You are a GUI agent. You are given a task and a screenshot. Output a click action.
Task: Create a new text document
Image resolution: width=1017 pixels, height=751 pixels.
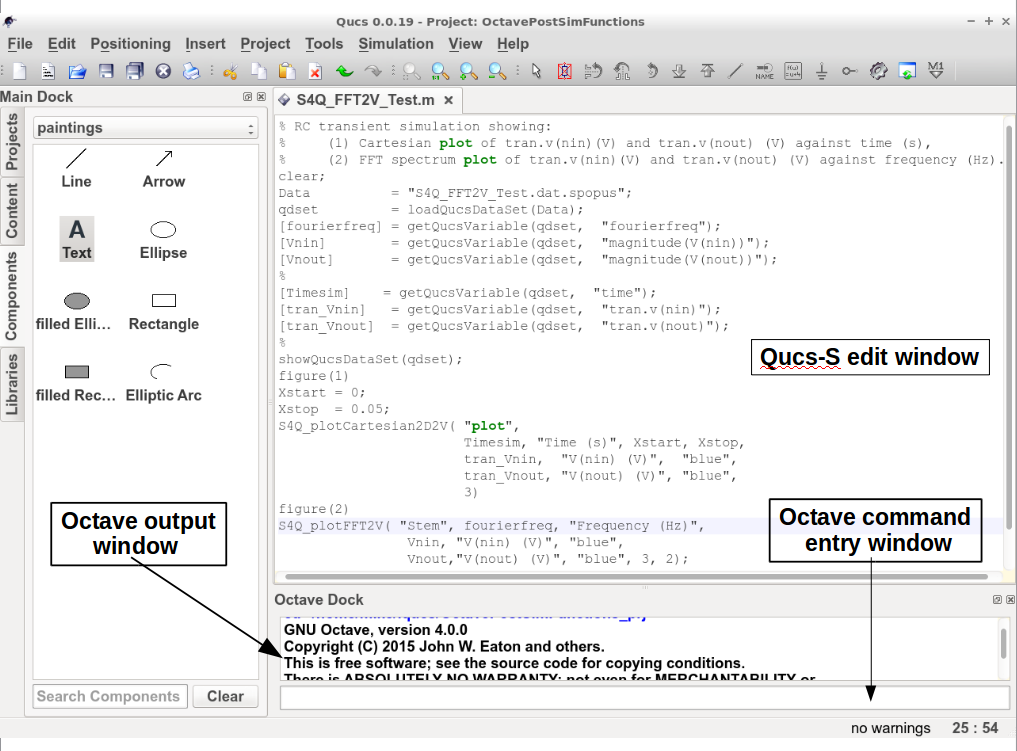tap(48, 71)
